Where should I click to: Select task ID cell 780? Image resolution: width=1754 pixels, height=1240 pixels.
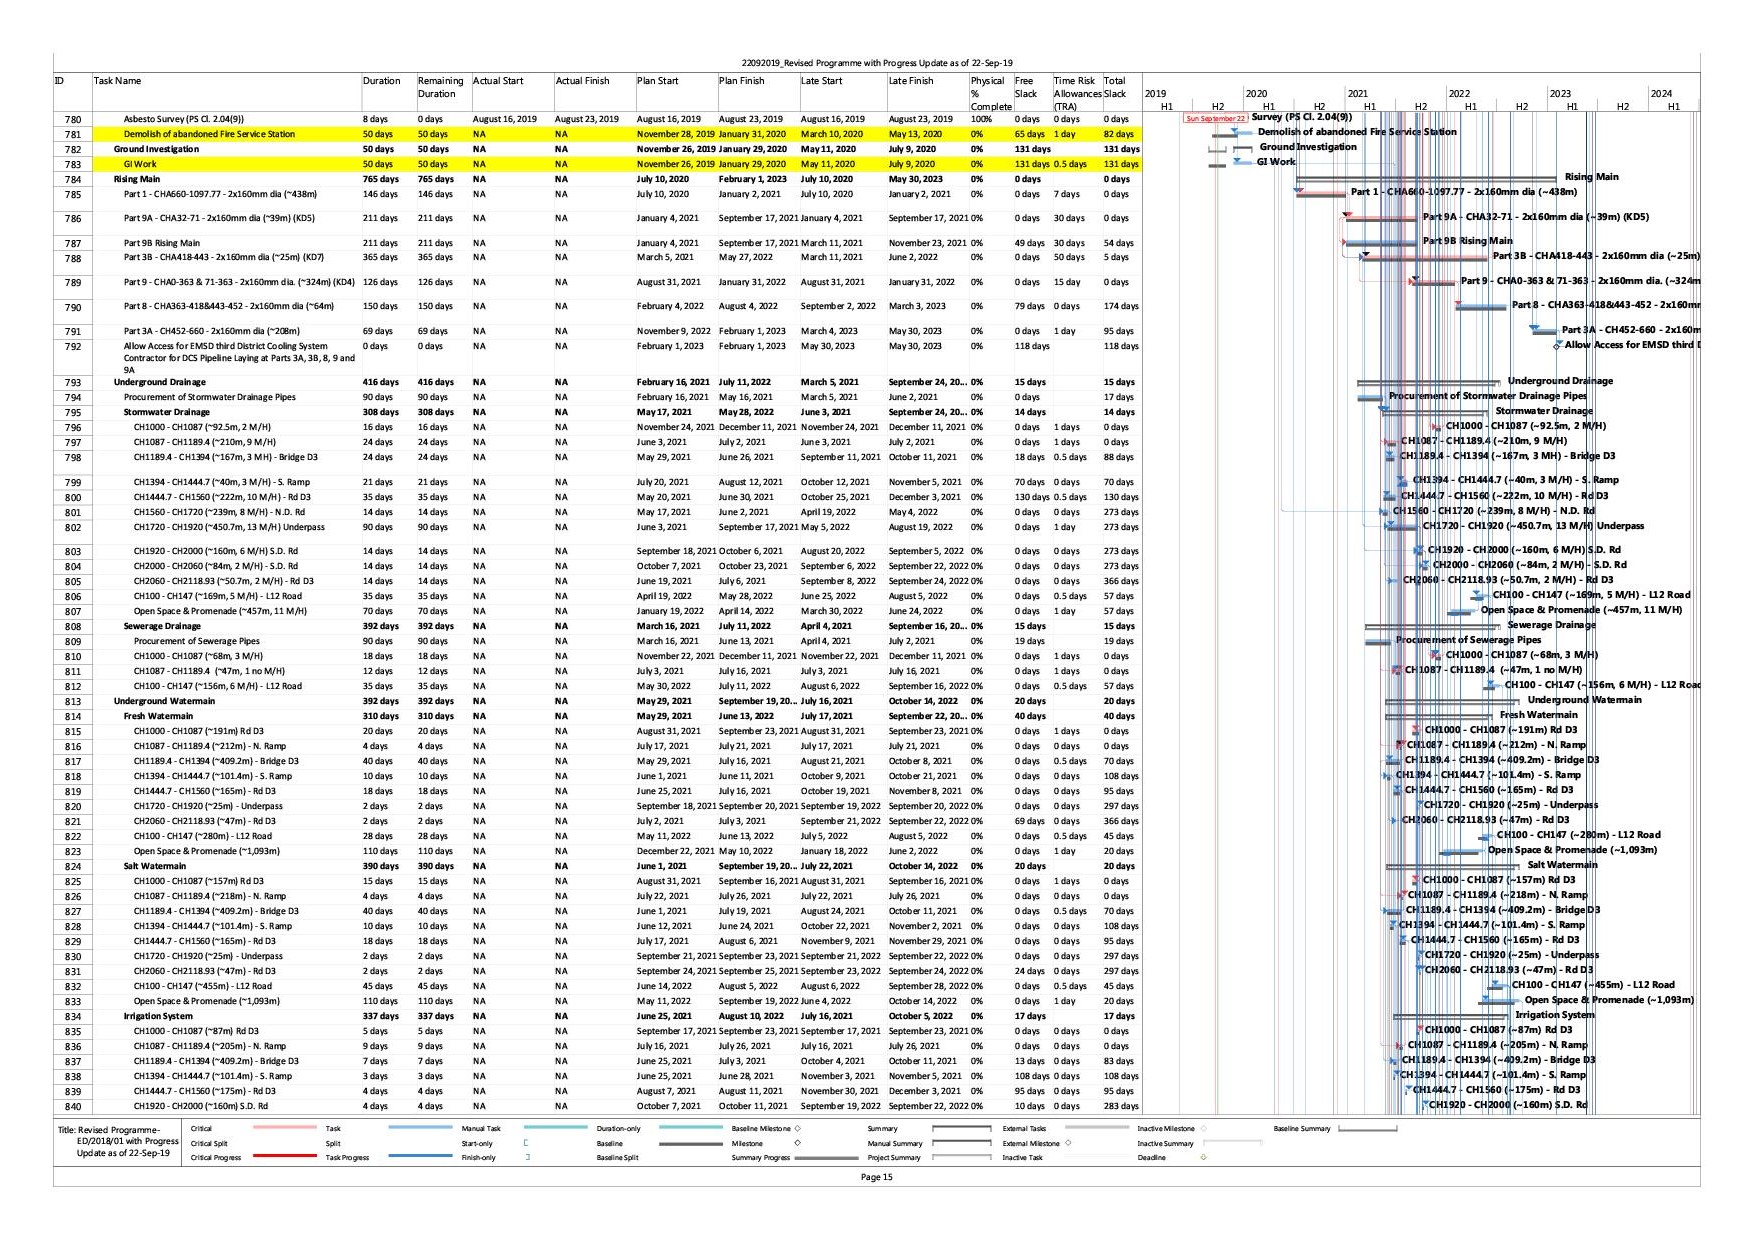pos(73,119)
